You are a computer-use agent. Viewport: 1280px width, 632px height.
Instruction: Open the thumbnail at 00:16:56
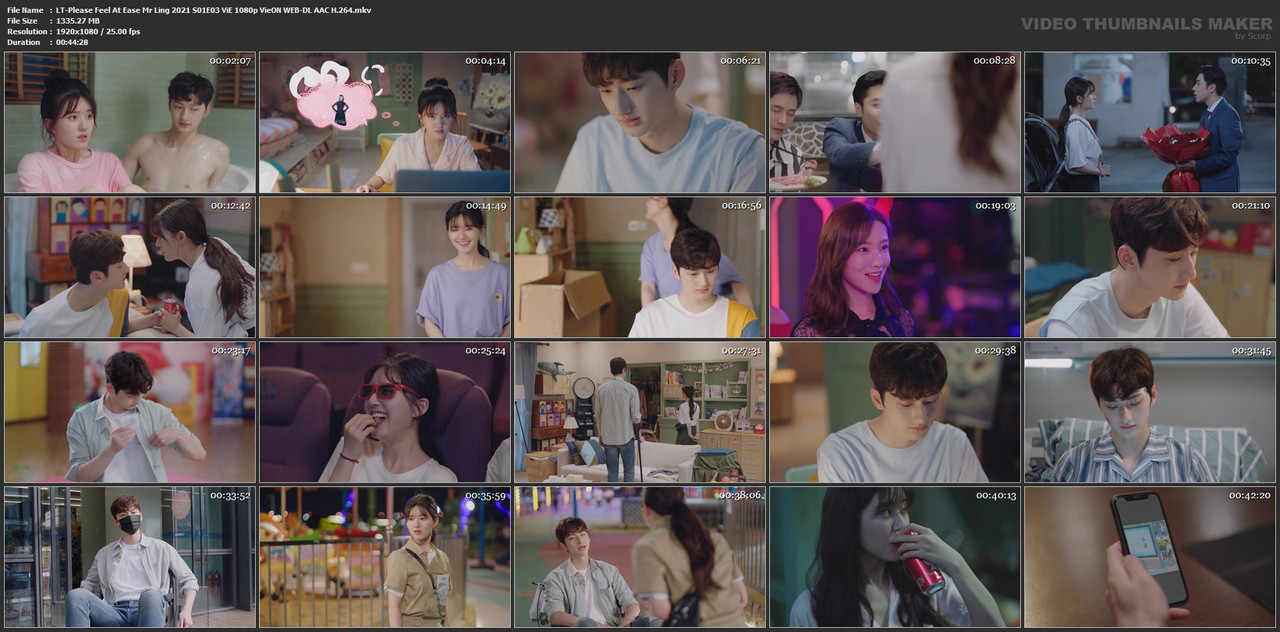(x=640, y=267)
